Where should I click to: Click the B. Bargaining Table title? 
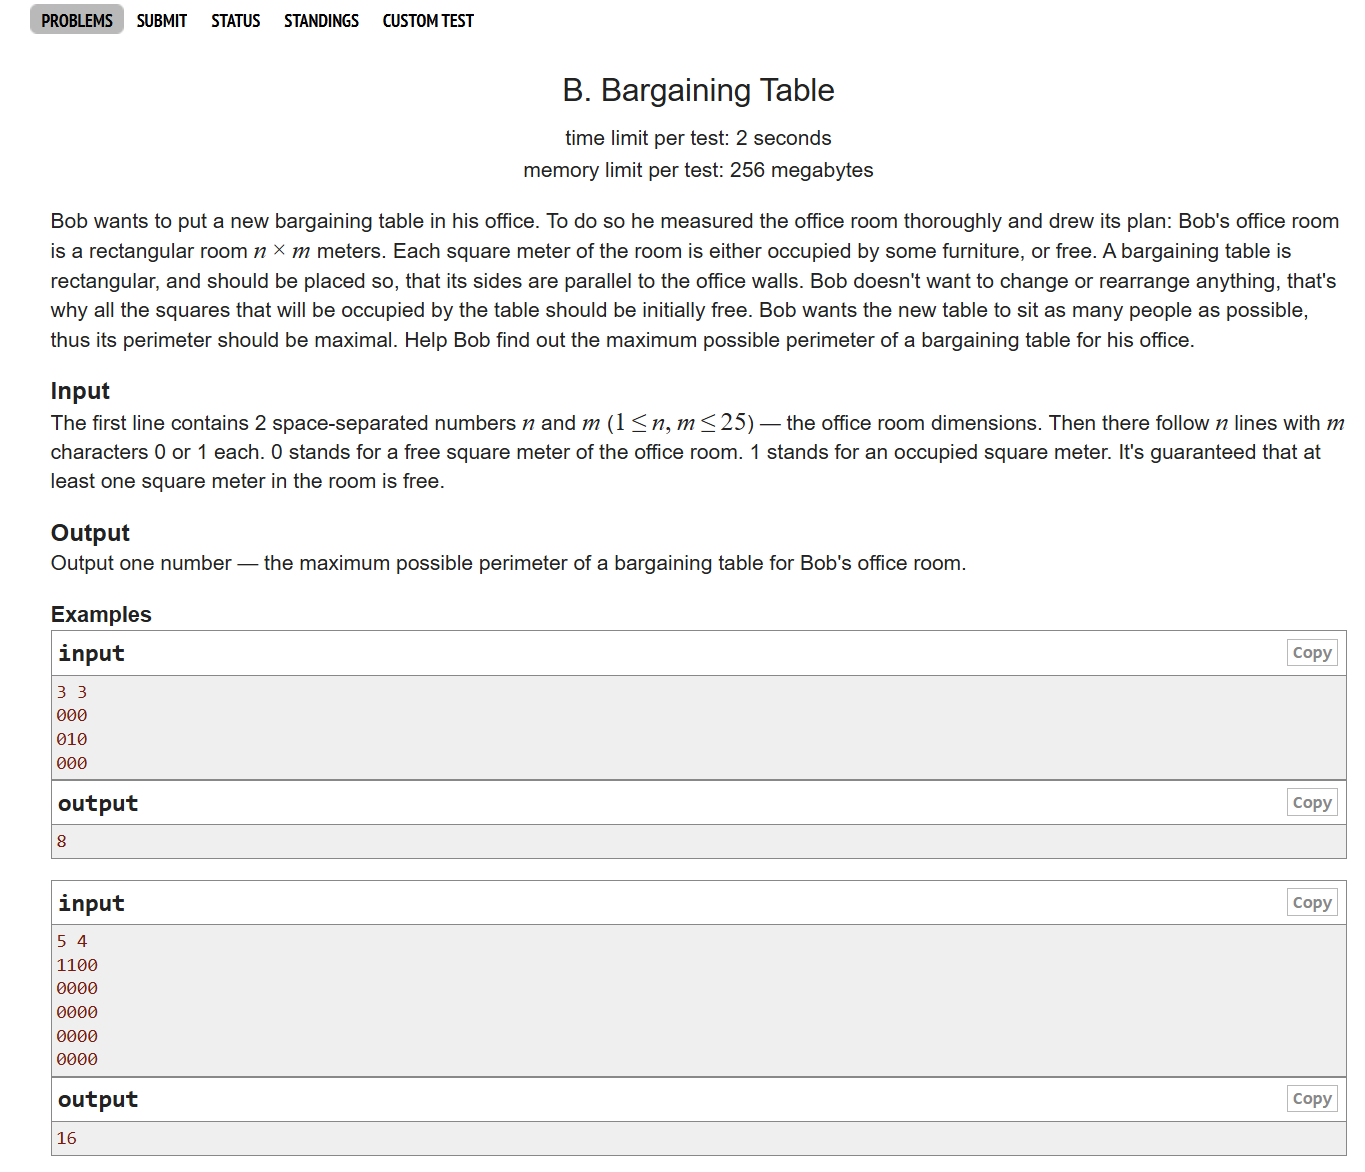(698, 90)
